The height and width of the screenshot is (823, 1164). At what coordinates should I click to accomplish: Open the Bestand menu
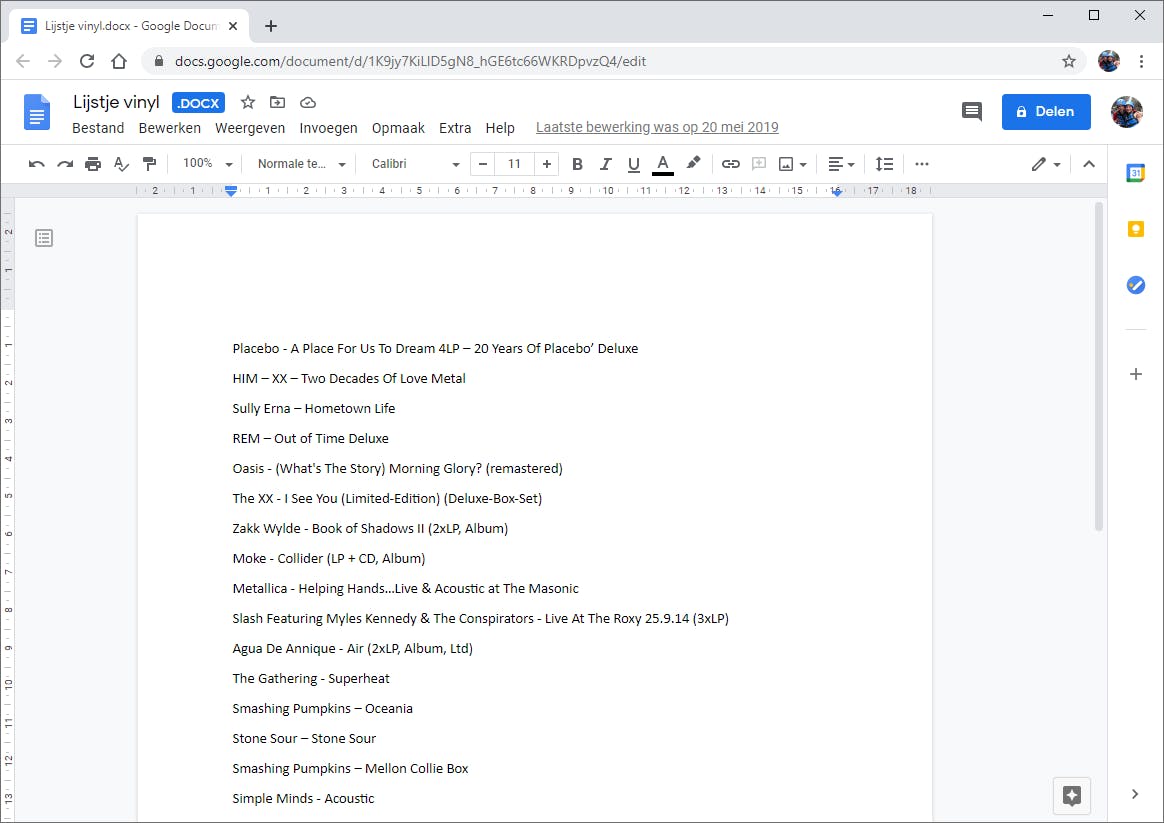[98, 128]
